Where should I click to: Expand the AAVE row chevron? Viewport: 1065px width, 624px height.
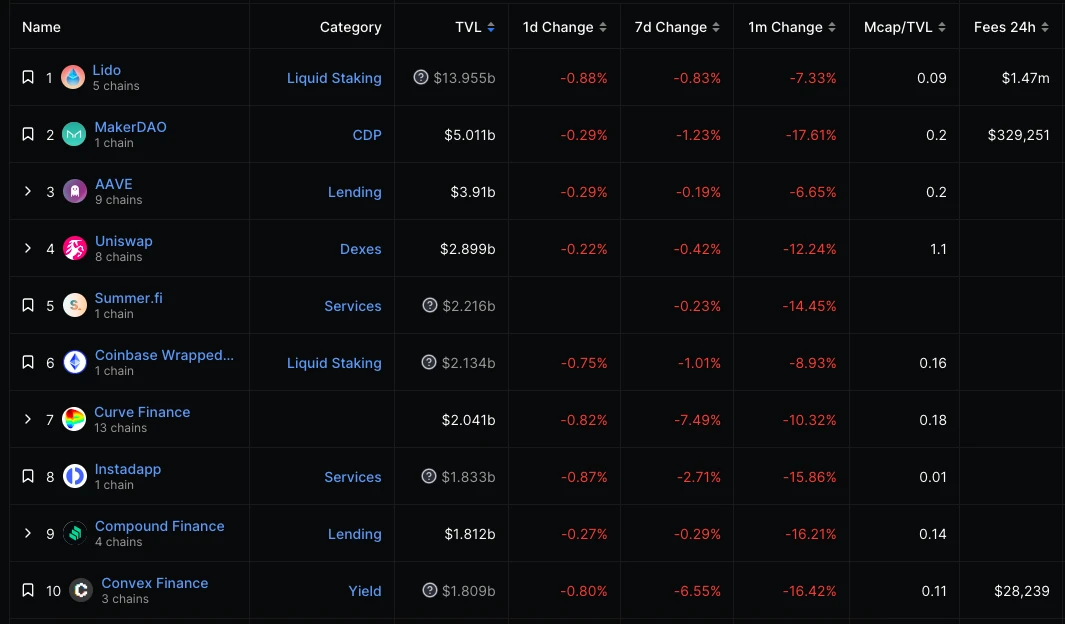(x=28, y=191)
